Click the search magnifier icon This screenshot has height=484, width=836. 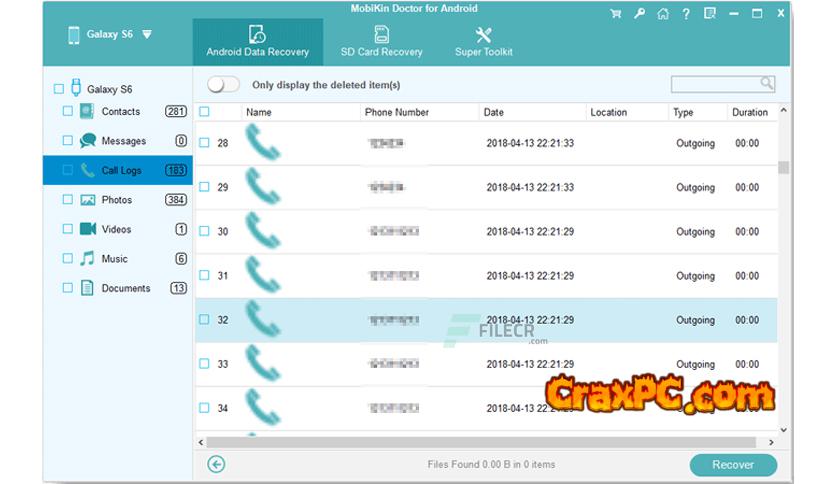[x=767, y=84]
